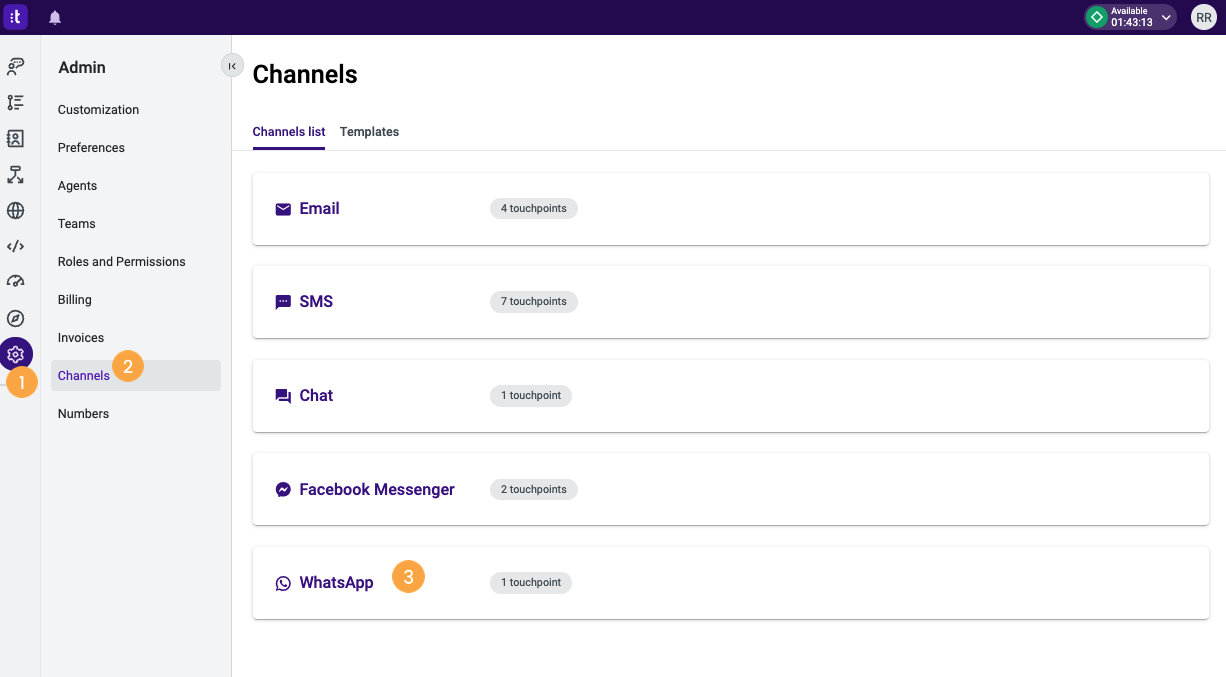This screenshot has width=1226, height=677.
Task: Switch to the Templates tab
Action: pyautogui.click(x=369, y=132)
